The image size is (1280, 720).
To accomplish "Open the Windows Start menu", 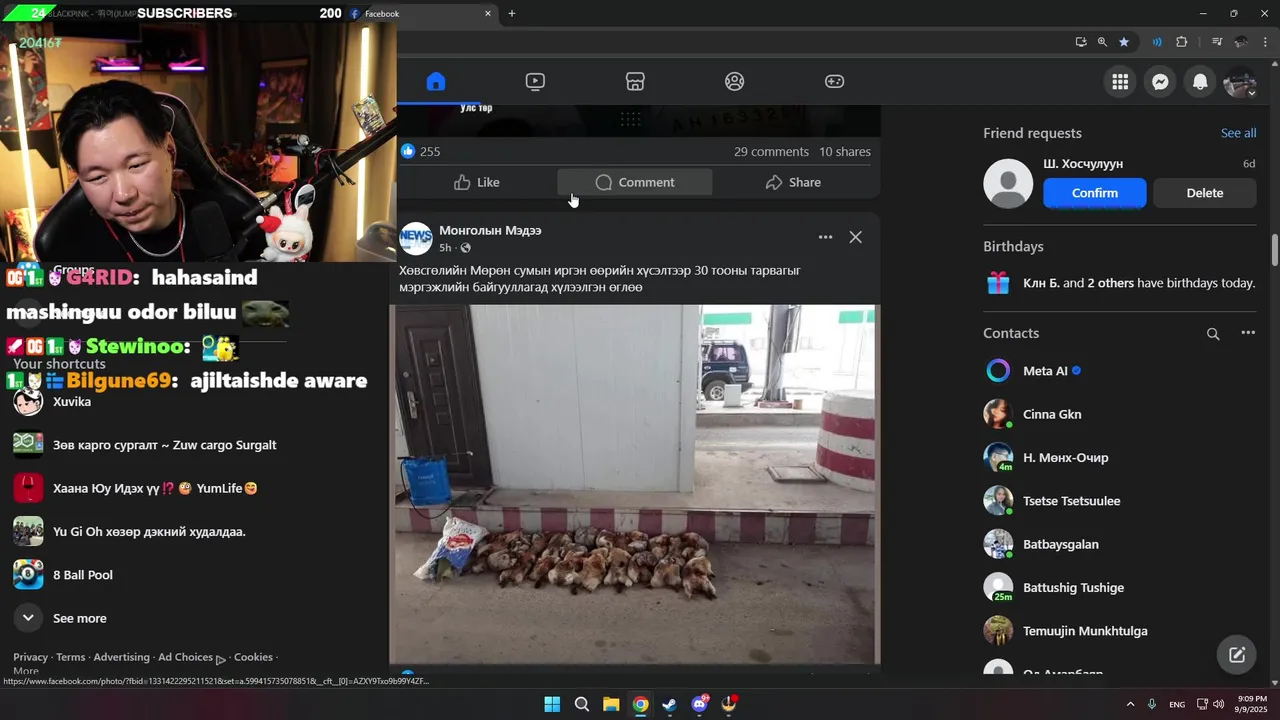I will pyautogui.click(x=552, y=705).
